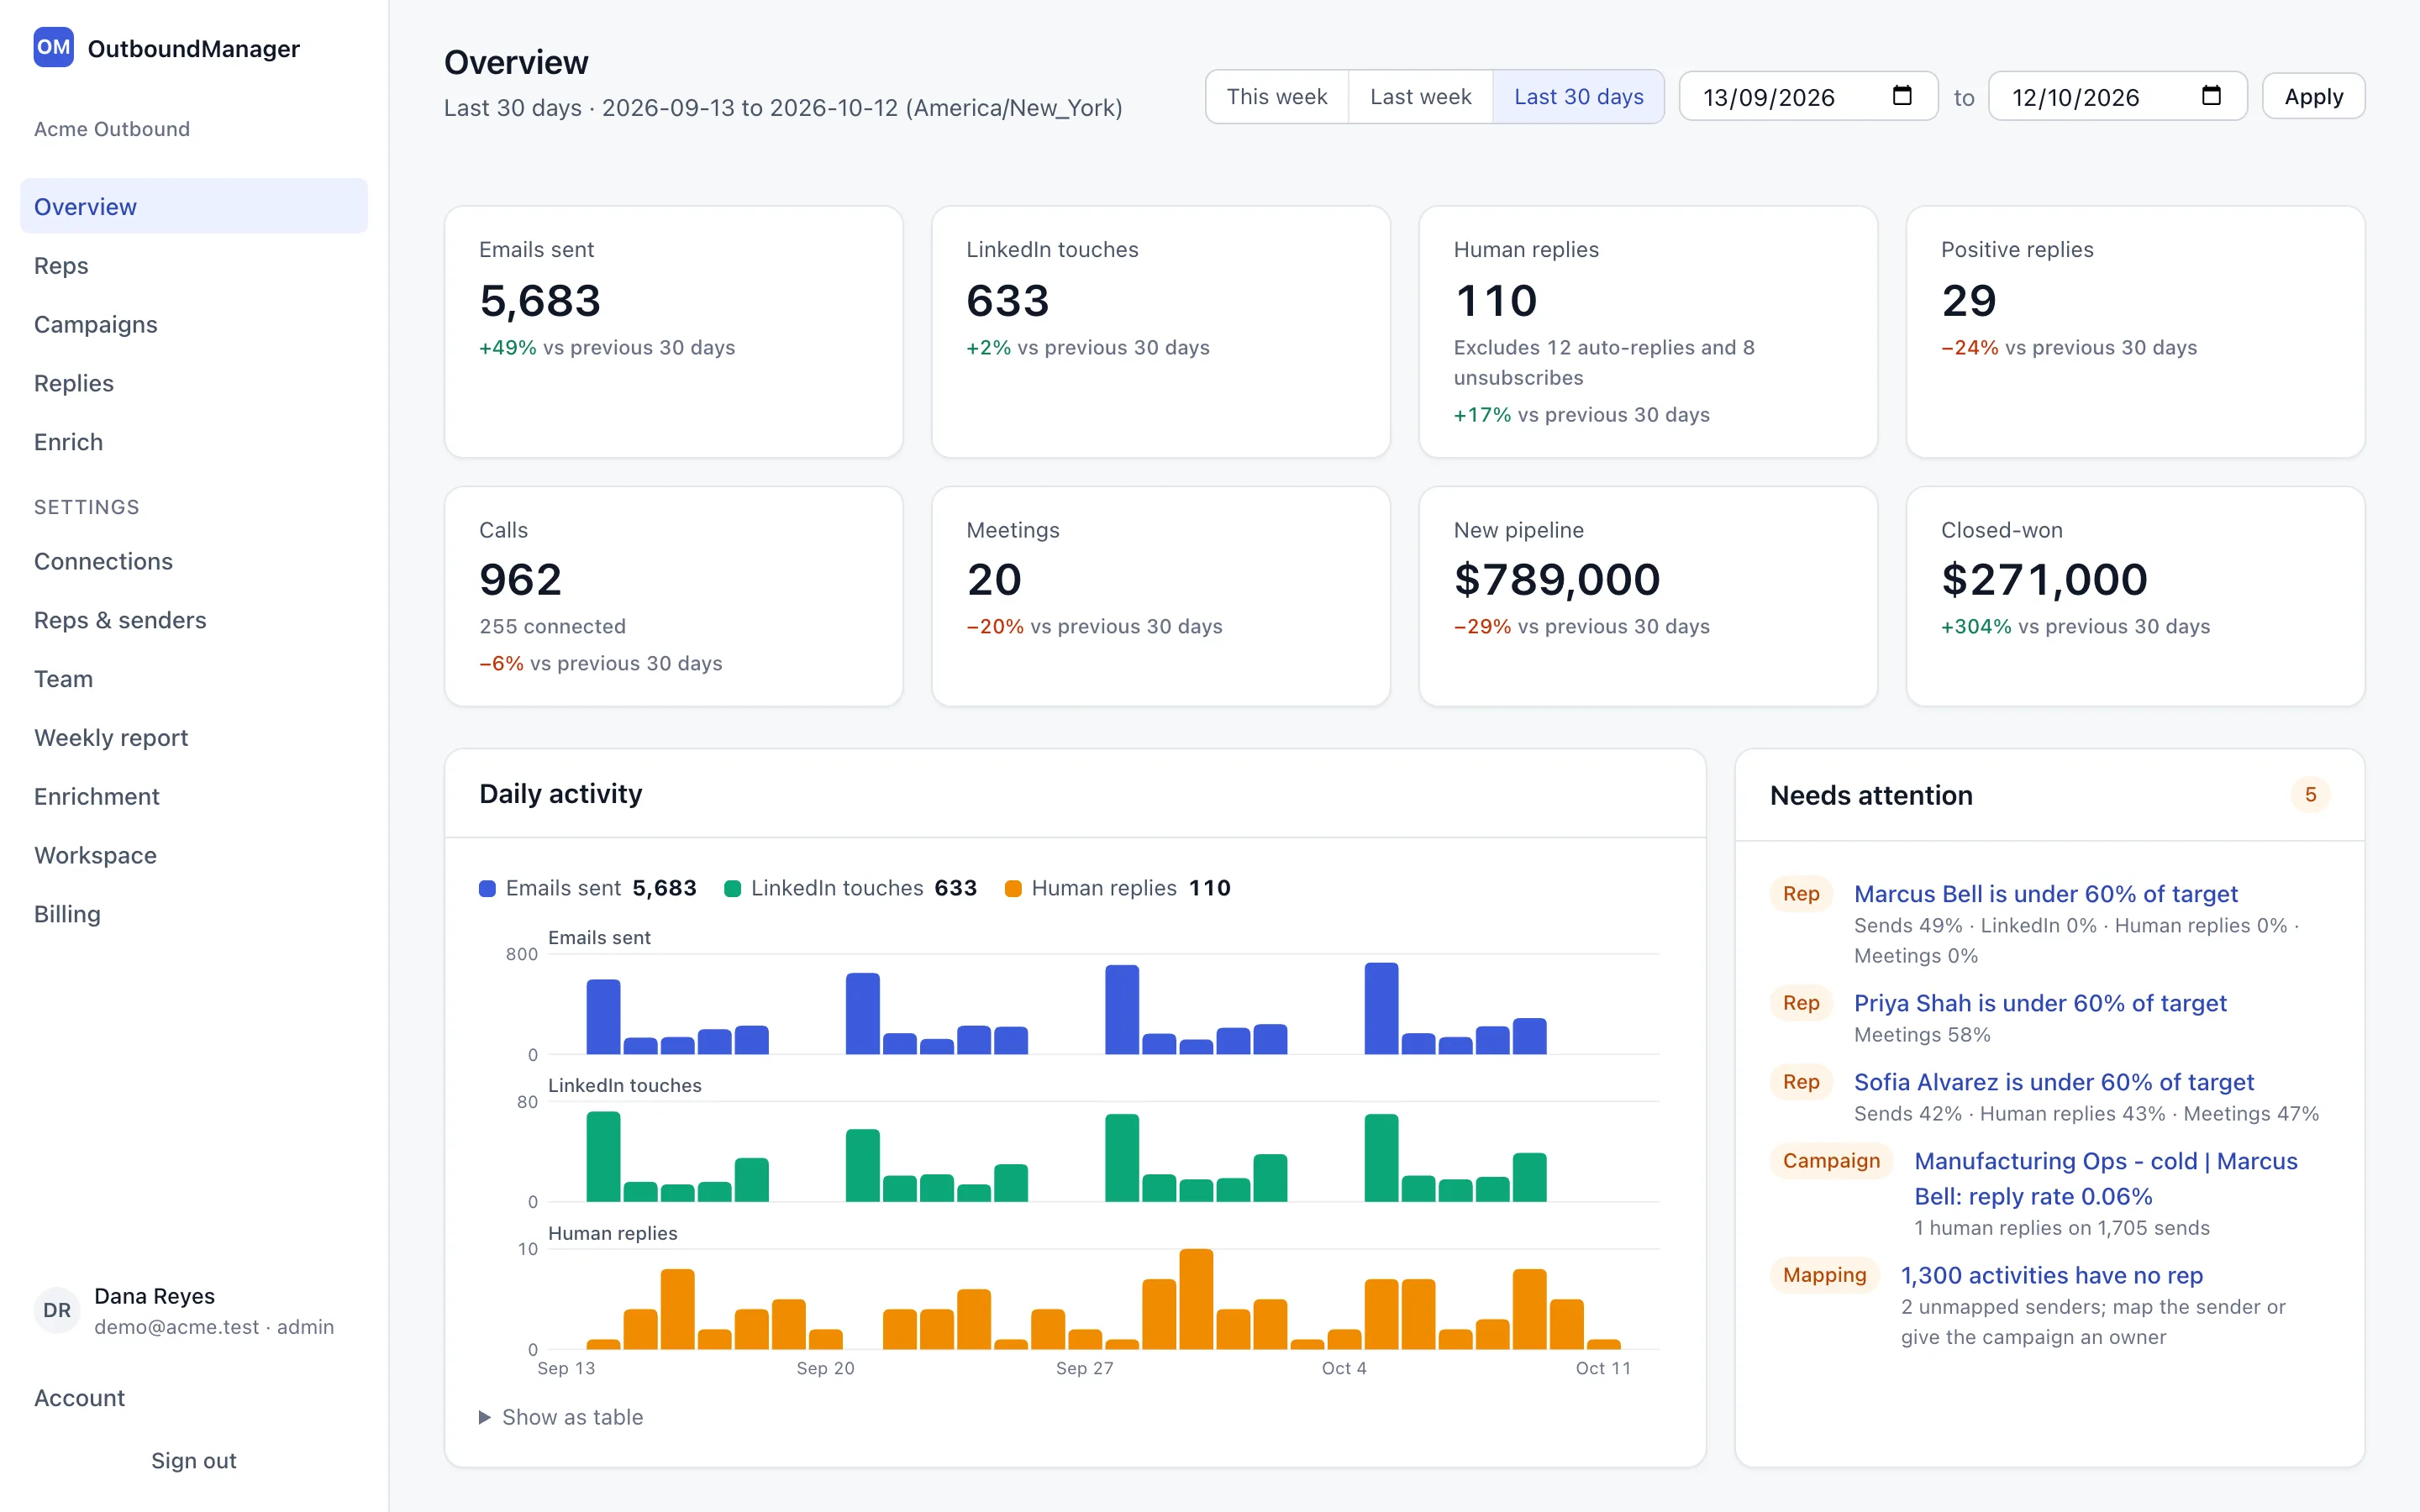Click orange Human replies legend swatch

1013,888
